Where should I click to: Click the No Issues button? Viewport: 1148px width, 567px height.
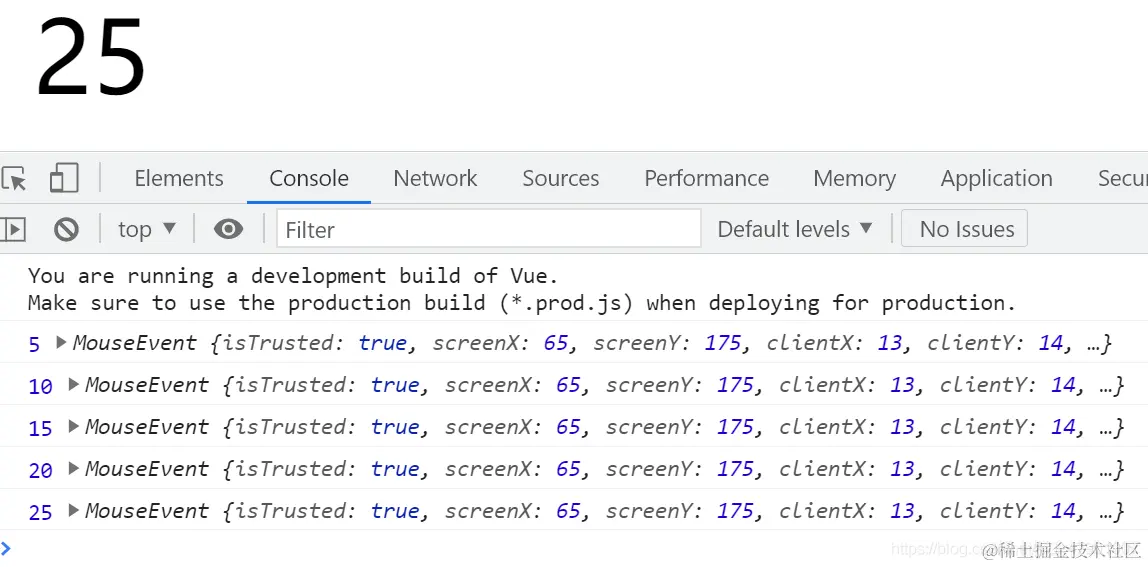(x=964, y=229)
